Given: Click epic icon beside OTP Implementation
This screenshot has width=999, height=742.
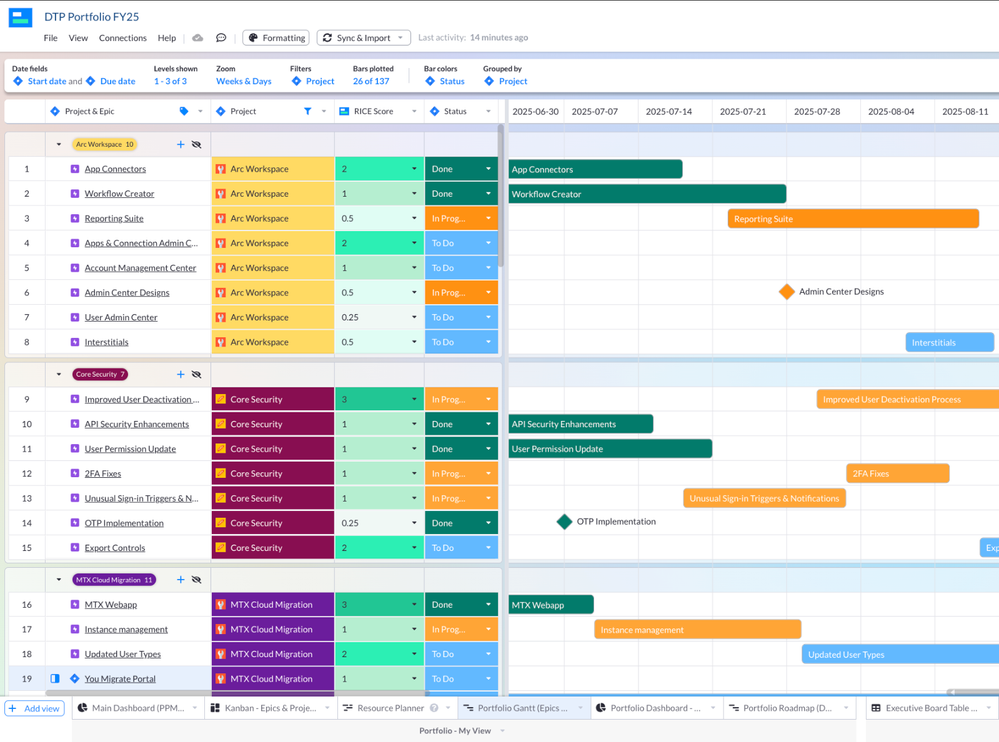Looking at the screenshot, I should (x=75, y=523).
